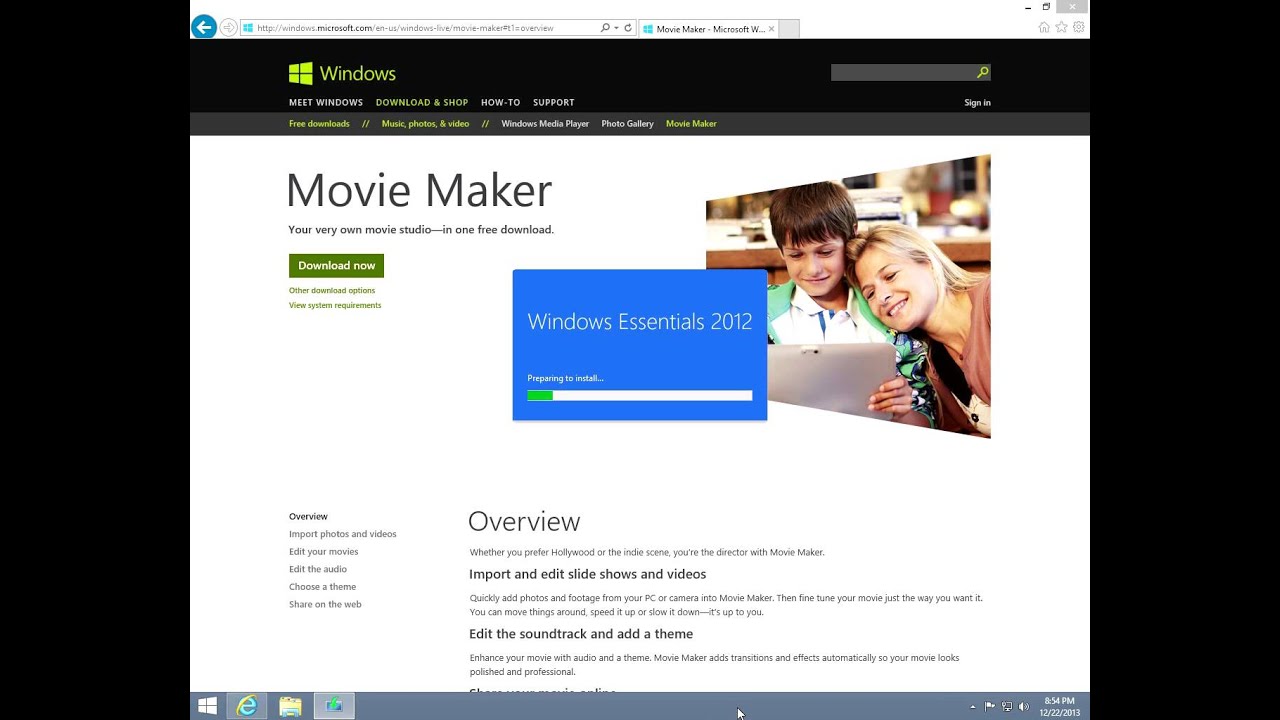Image resolution: width=1280 pixels, height=720 pixels.
Task: Click the Sign in link
Action: (x=977, y=102)
